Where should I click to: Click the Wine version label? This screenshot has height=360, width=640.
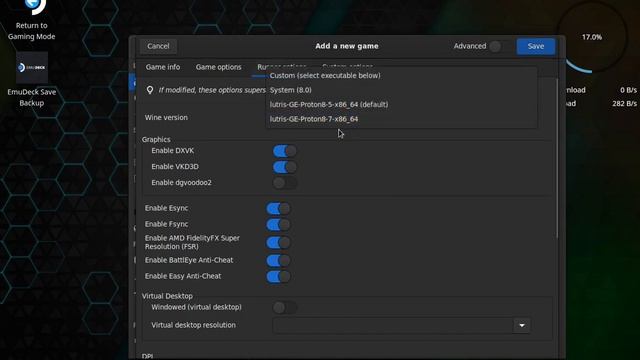coord(166,118)
